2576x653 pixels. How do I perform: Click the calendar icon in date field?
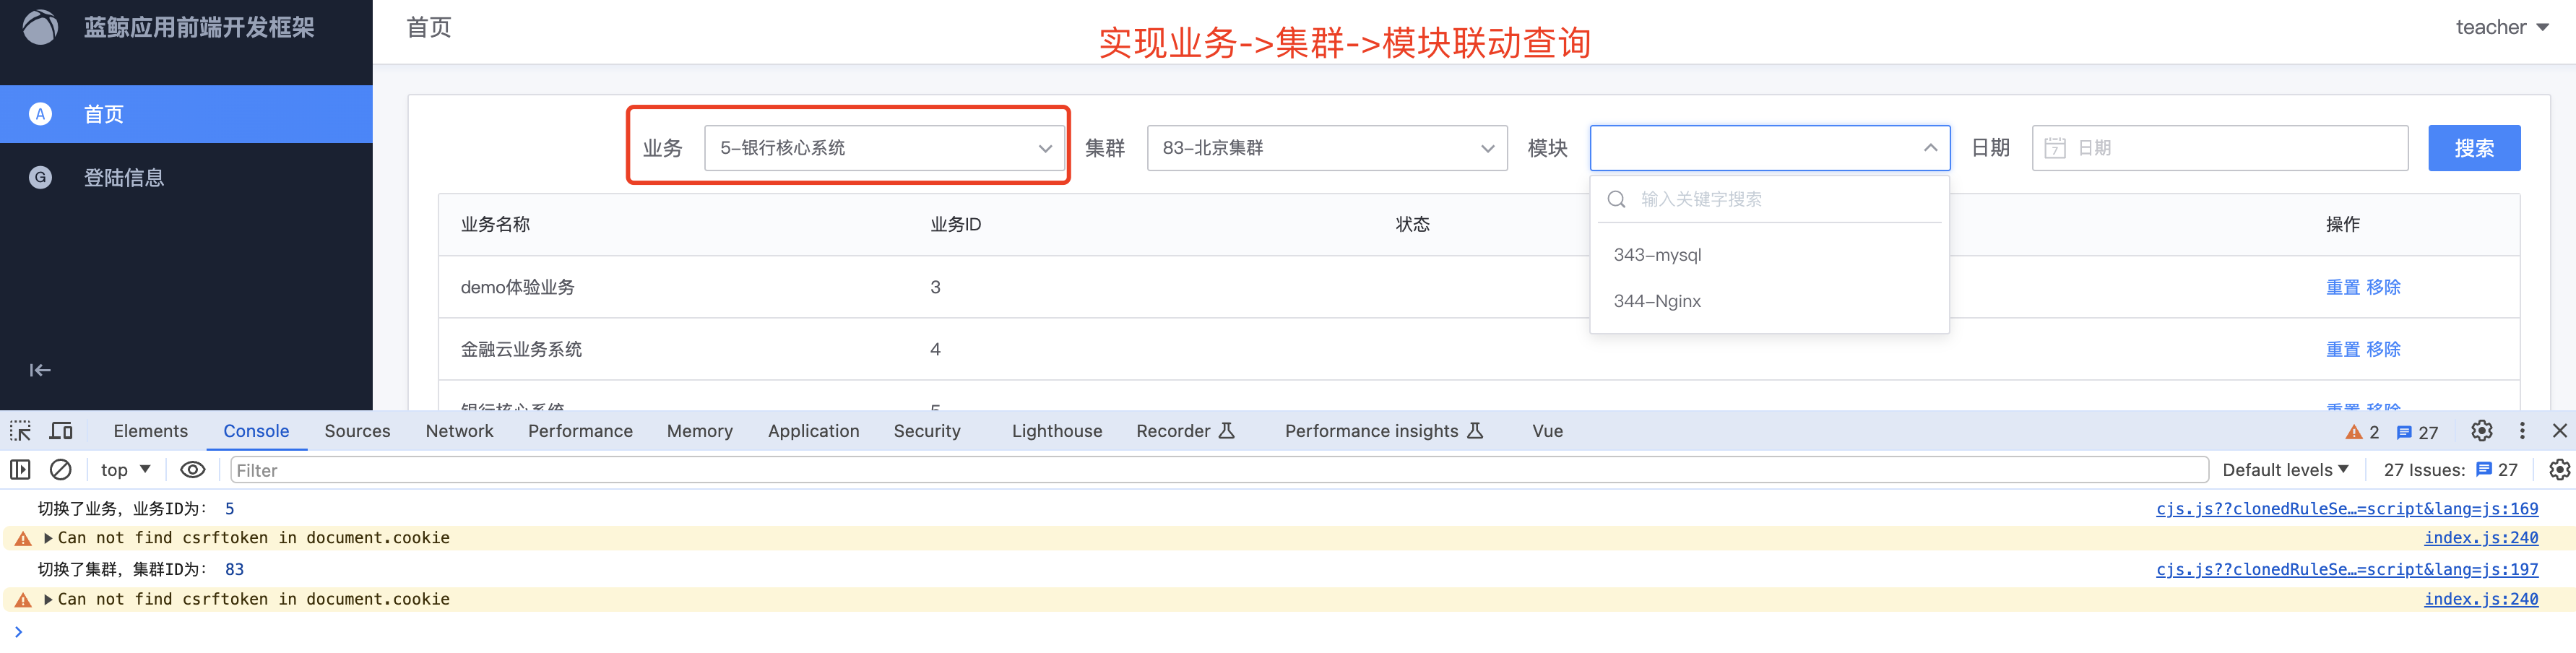pos(2055,148)
